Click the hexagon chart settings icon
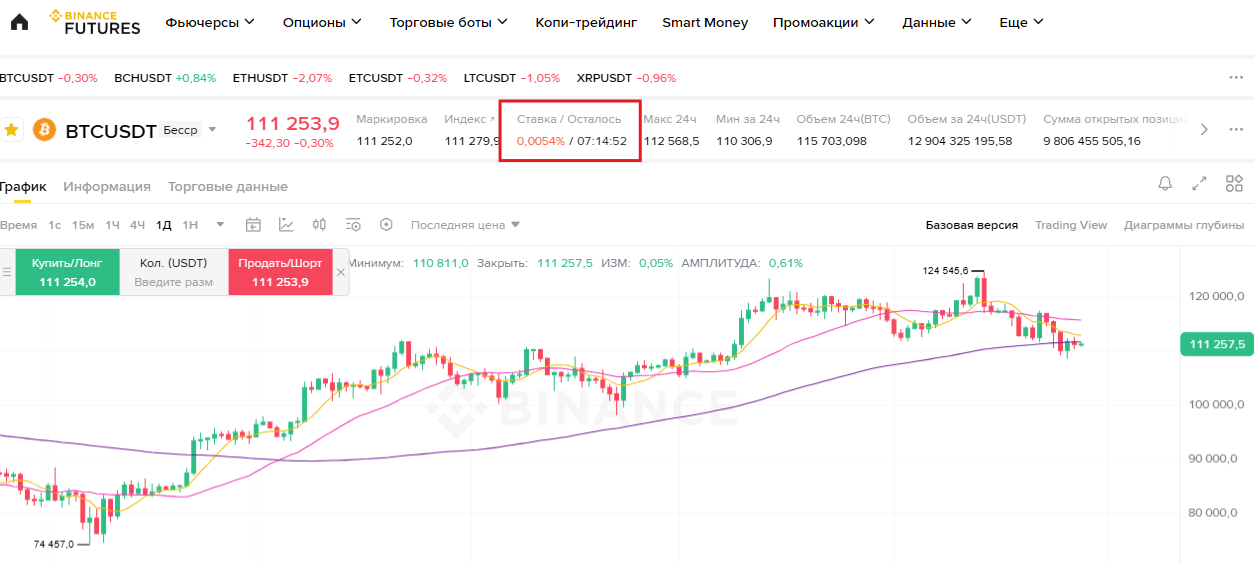1254x564 pixels. point(387,225)
